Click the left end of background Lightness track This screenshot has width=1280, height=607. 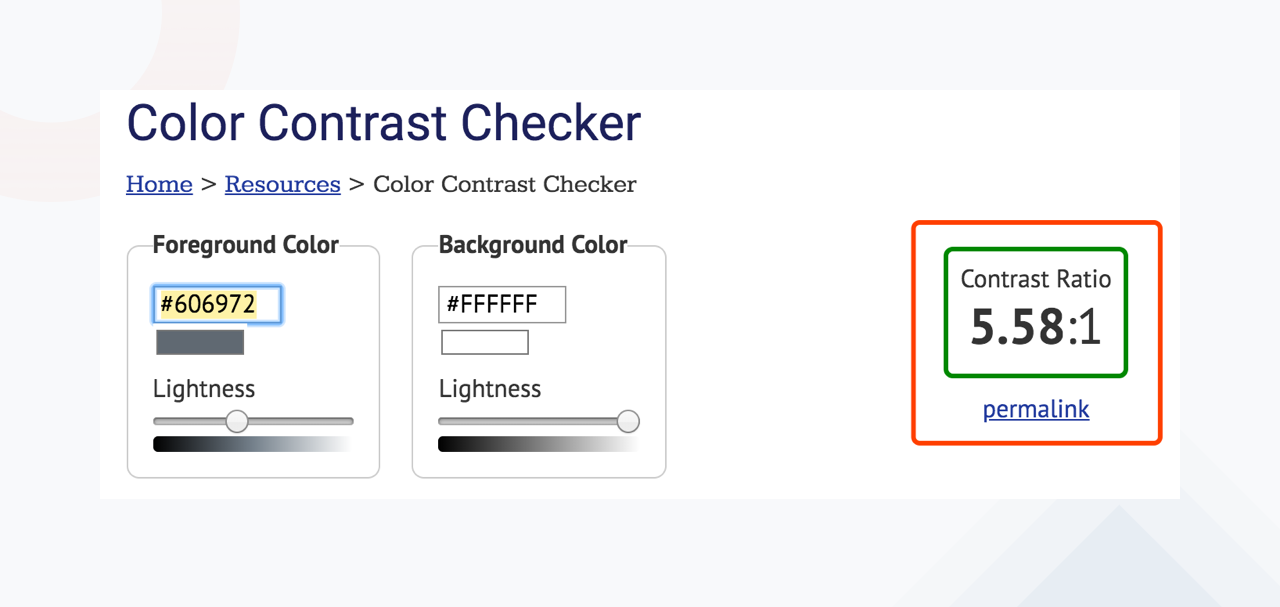pos(443,421)
